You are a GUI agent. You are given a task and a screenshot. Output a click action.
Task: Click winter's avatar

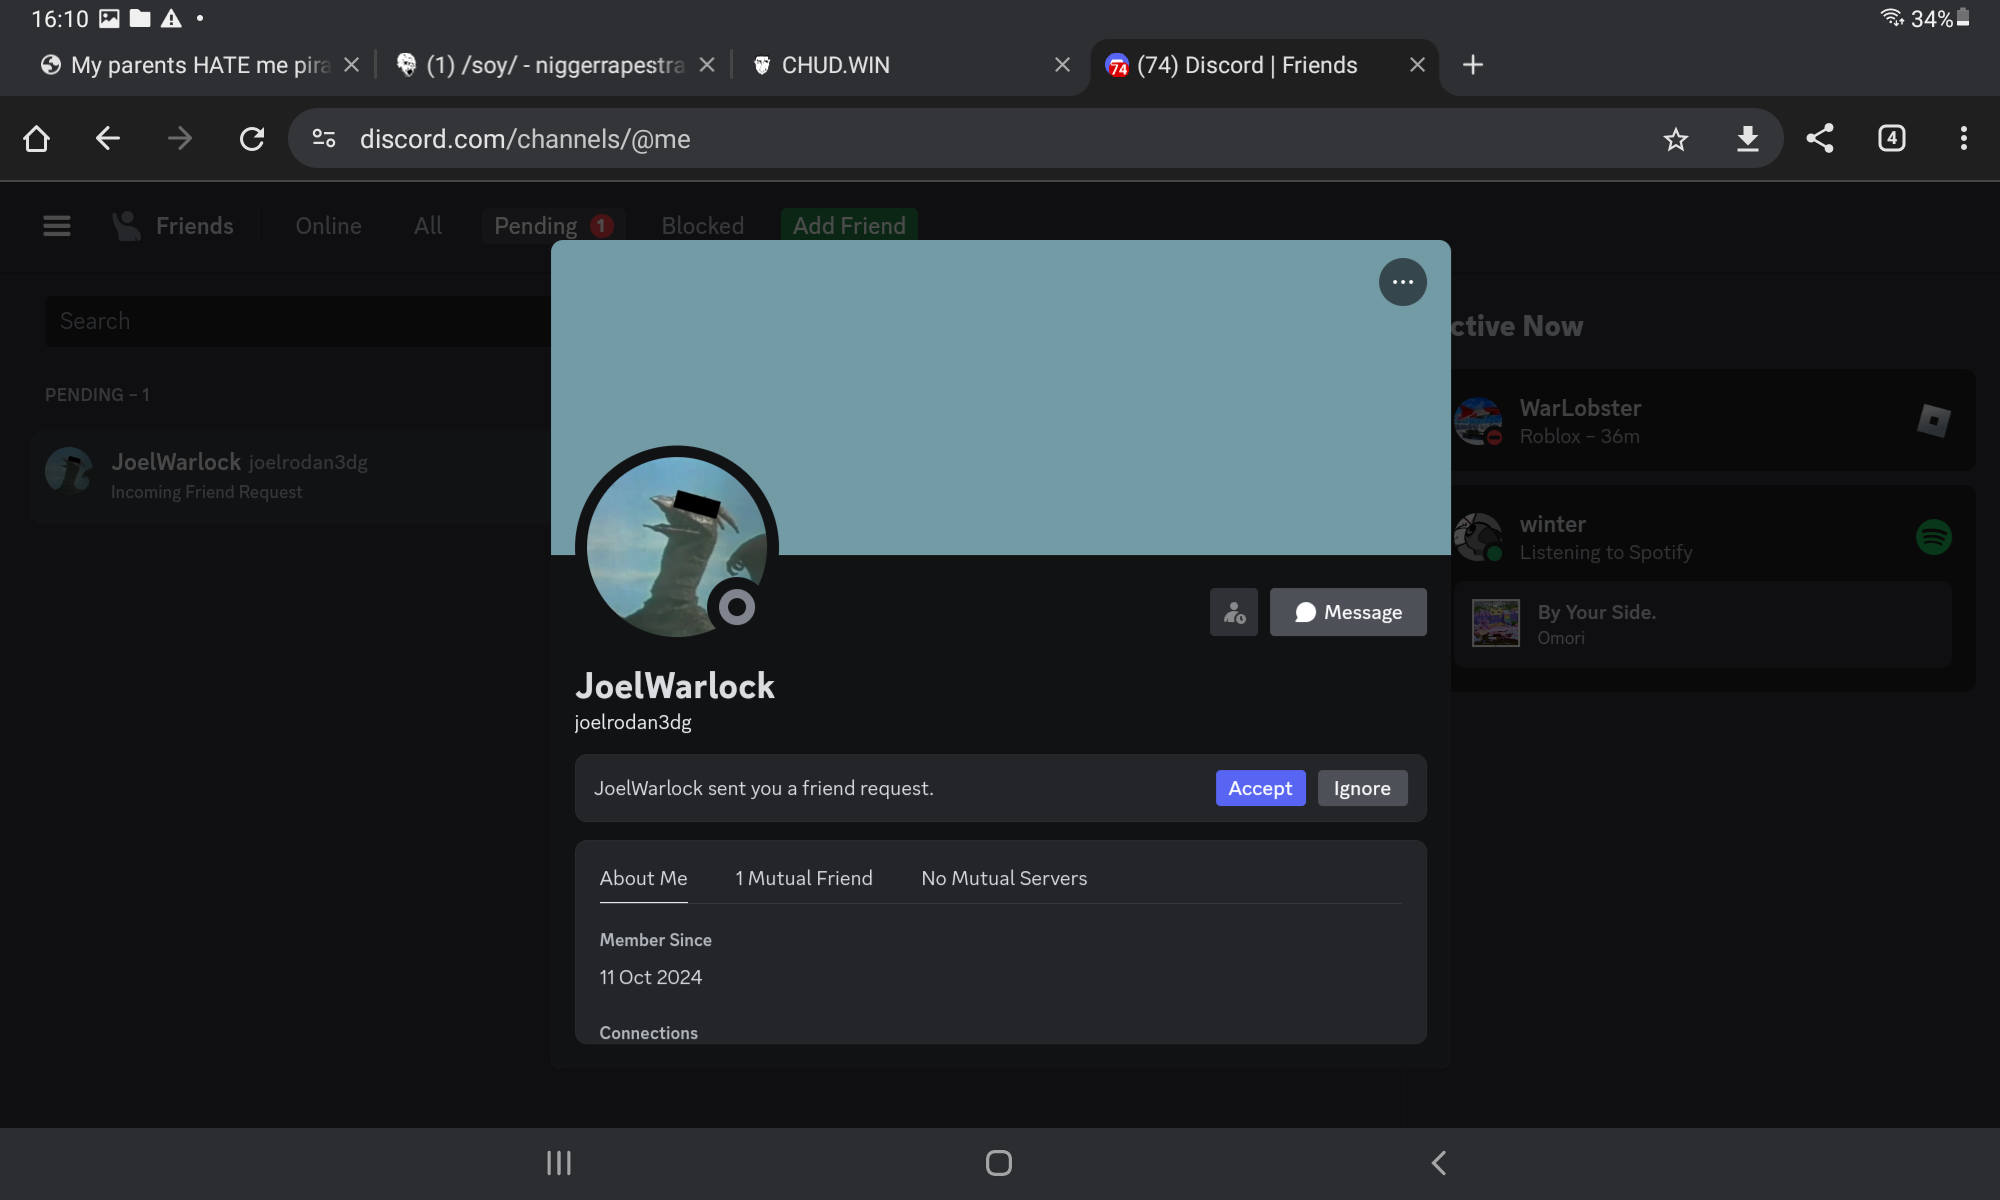click(x=1478, y=537)
